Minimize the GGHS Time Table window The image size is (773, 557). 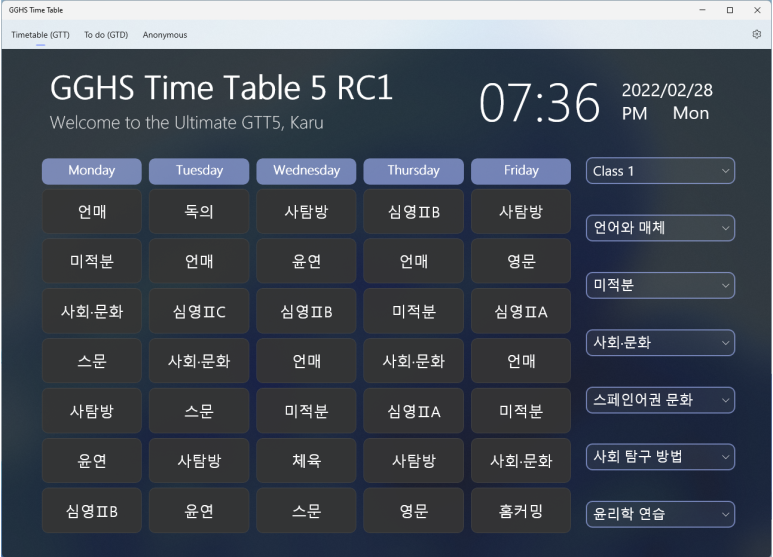(702, 10)
